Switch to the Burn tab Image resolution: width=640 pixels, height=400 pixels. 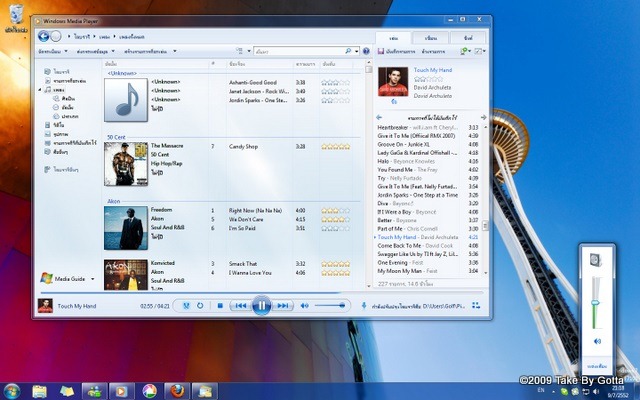(431, 38)
